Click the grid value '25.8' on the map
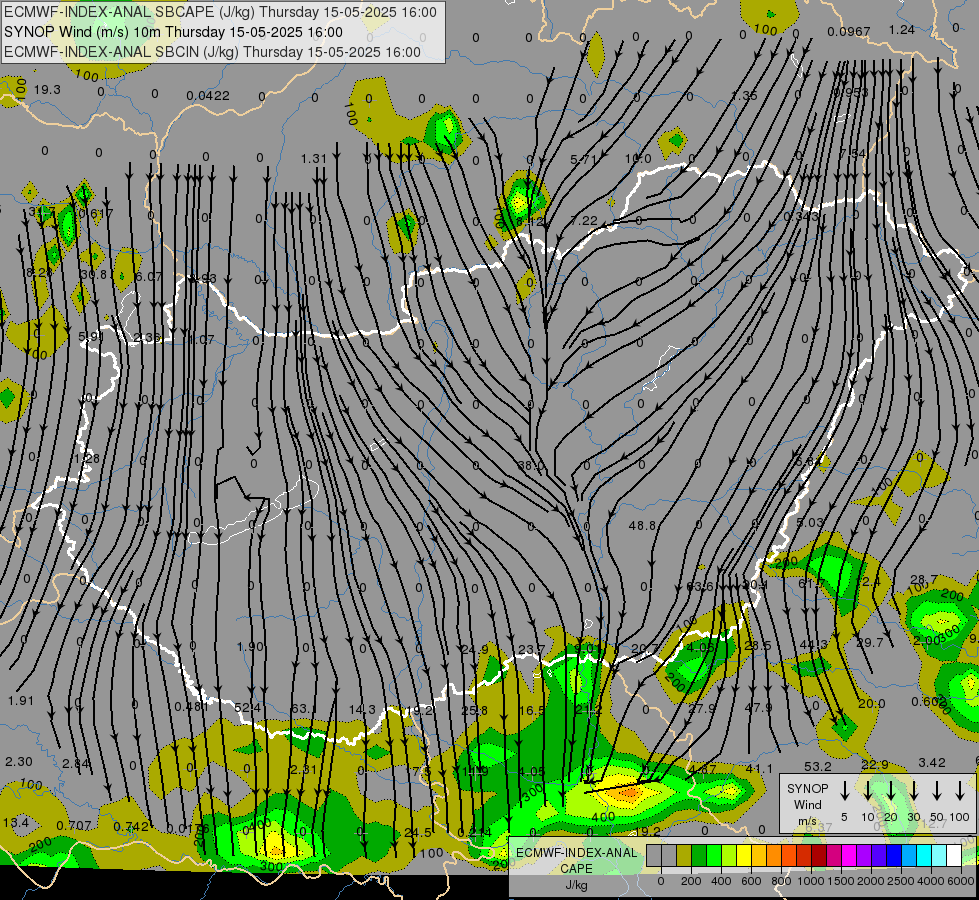 click(474, 710)
